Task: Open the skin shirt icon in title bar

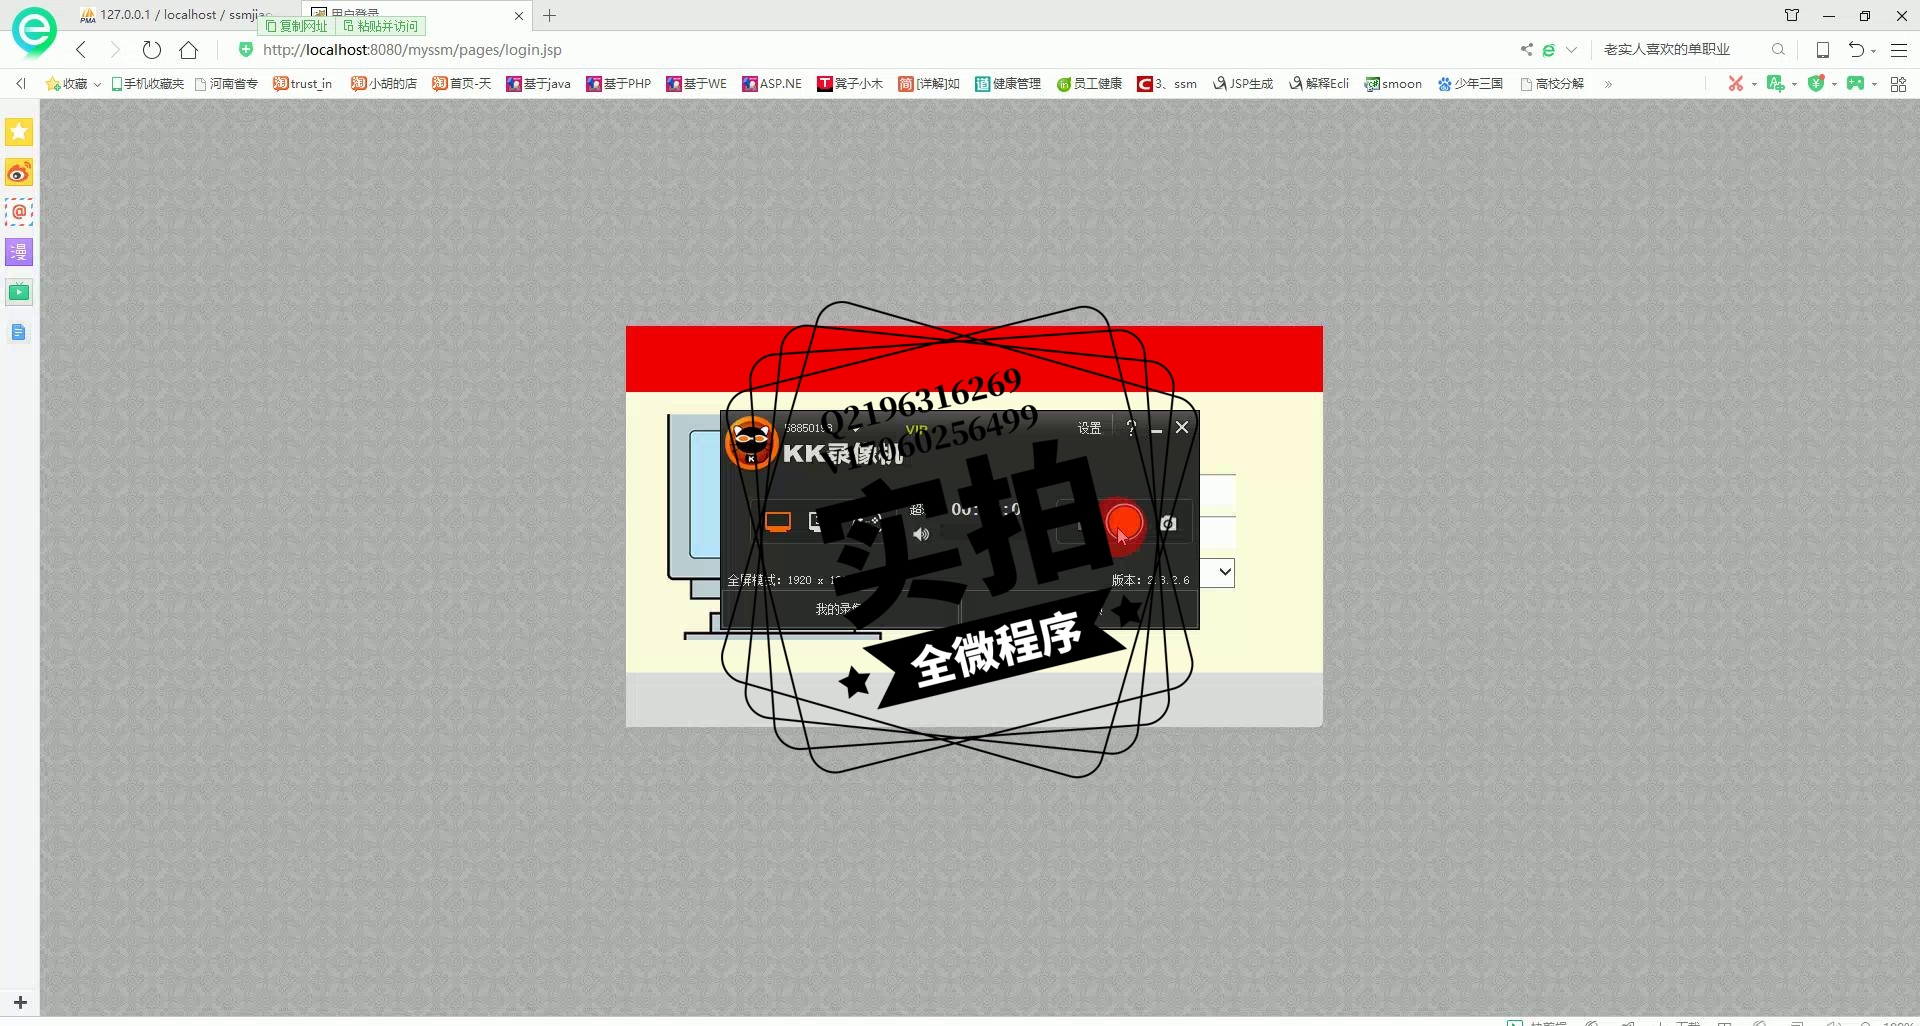Action: pyautogui.click(x=1792, y=15)
